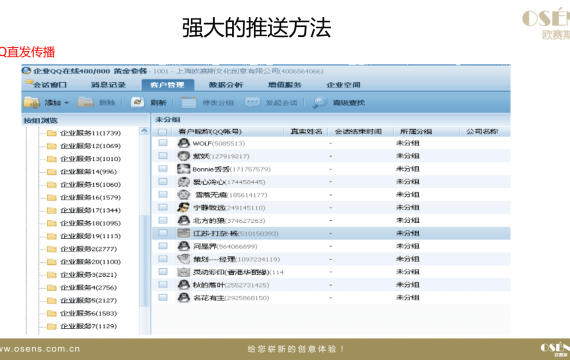The image size is (570, 360).
Task: Click the avatar beside account 174458445
Action: [x=184, y=181]
